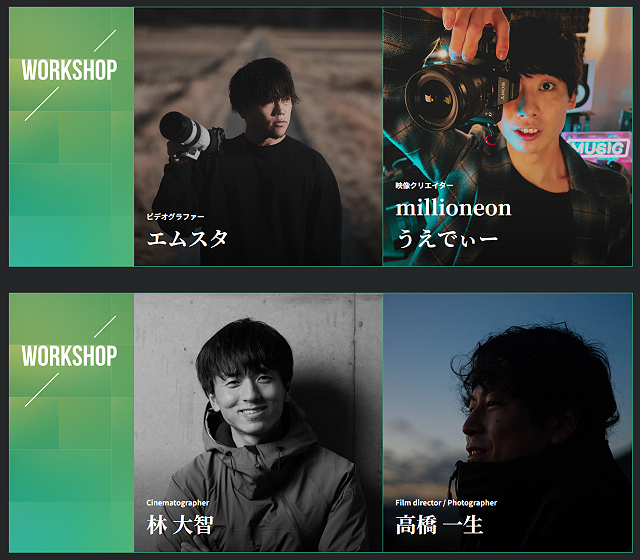This screenshot has height=560, width=640.
Task: Click the top green WORKSHOP banner
Action: [71, 137]
